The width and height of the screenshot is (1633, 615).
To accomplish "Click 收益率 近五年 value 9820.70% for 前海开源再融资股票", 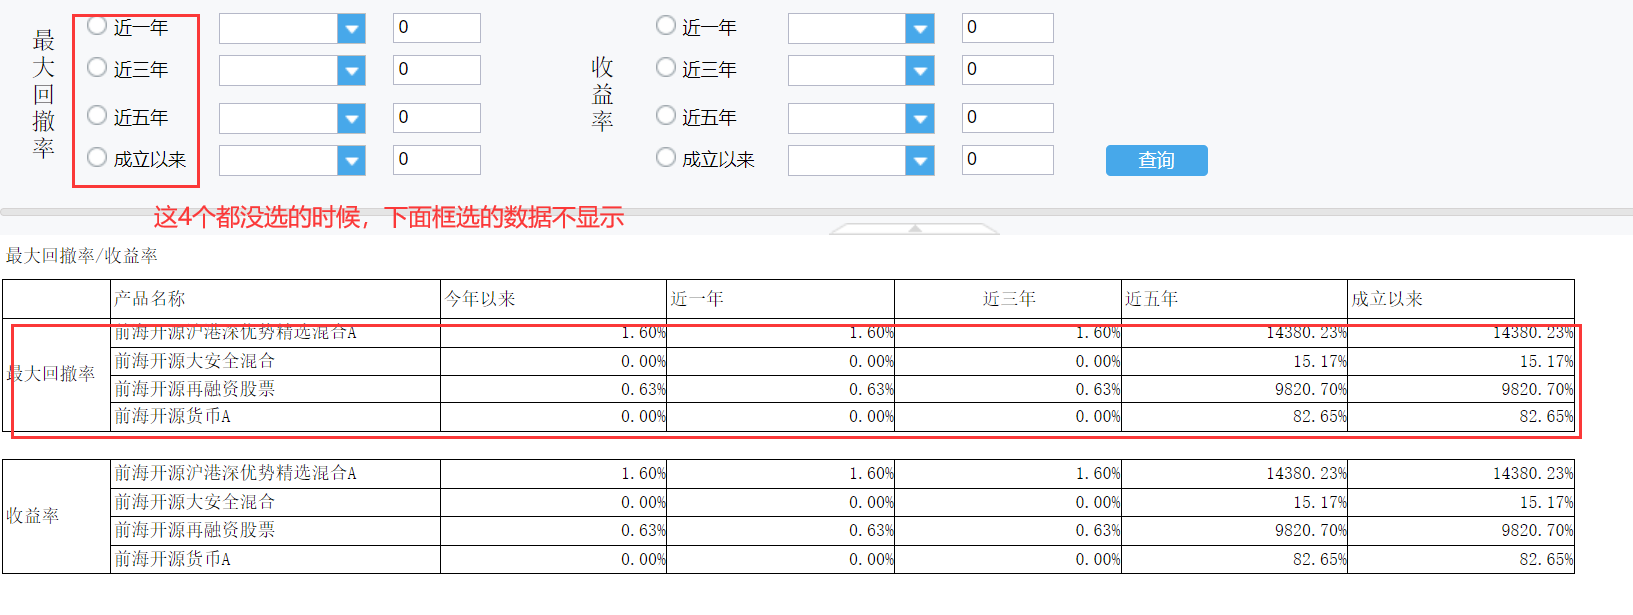I will tap(1310, 530).
